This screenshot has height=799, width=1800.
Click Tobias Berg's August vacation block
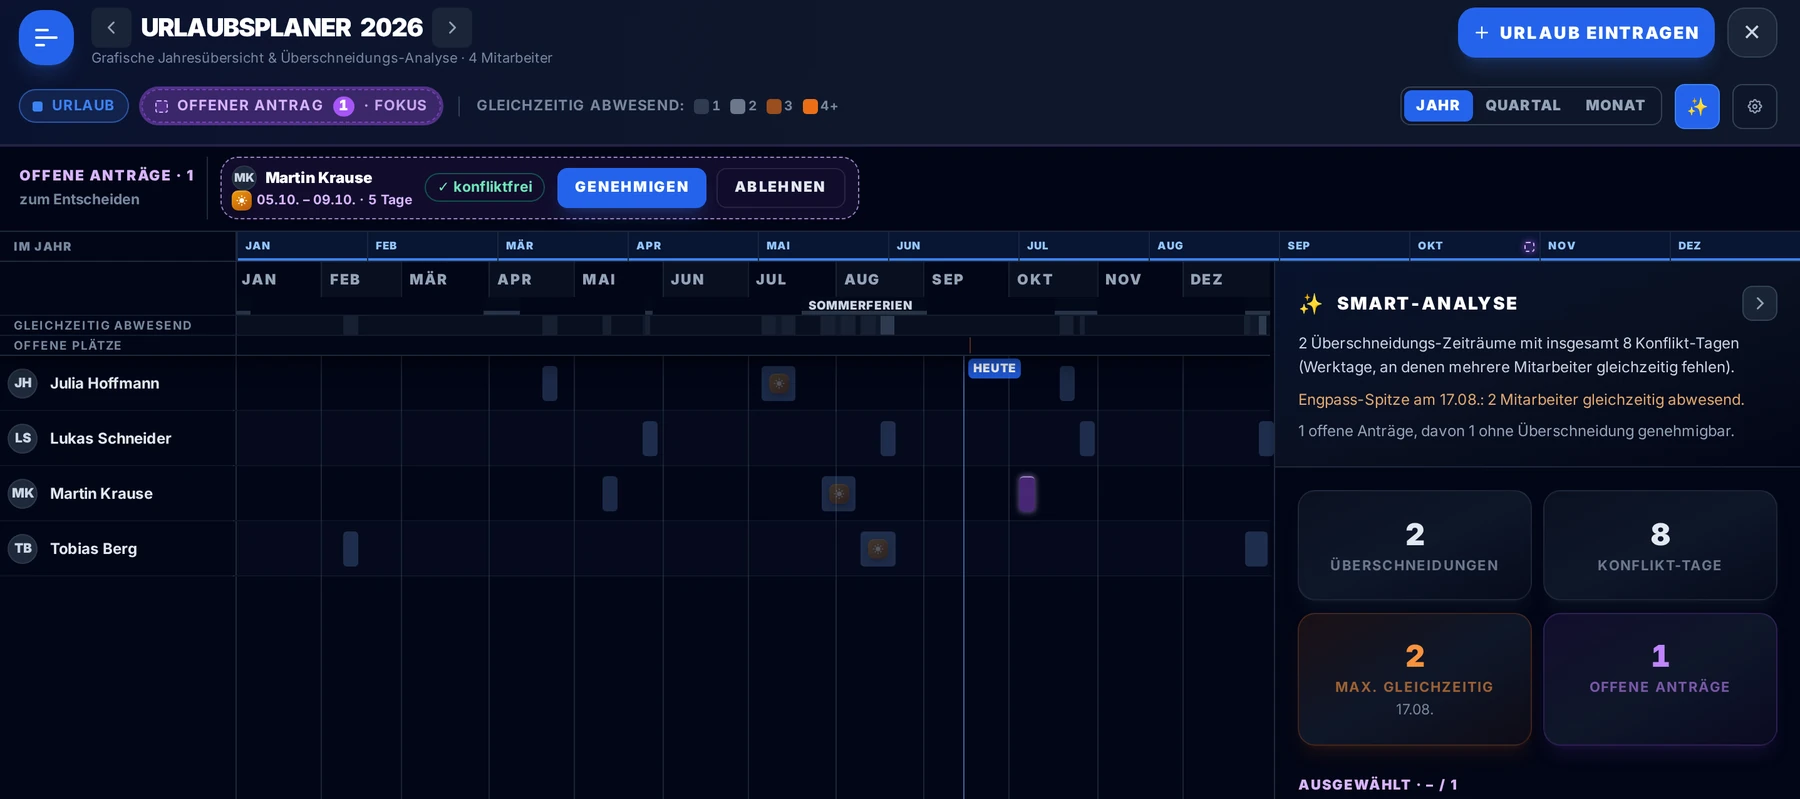[x=878, y=549]
